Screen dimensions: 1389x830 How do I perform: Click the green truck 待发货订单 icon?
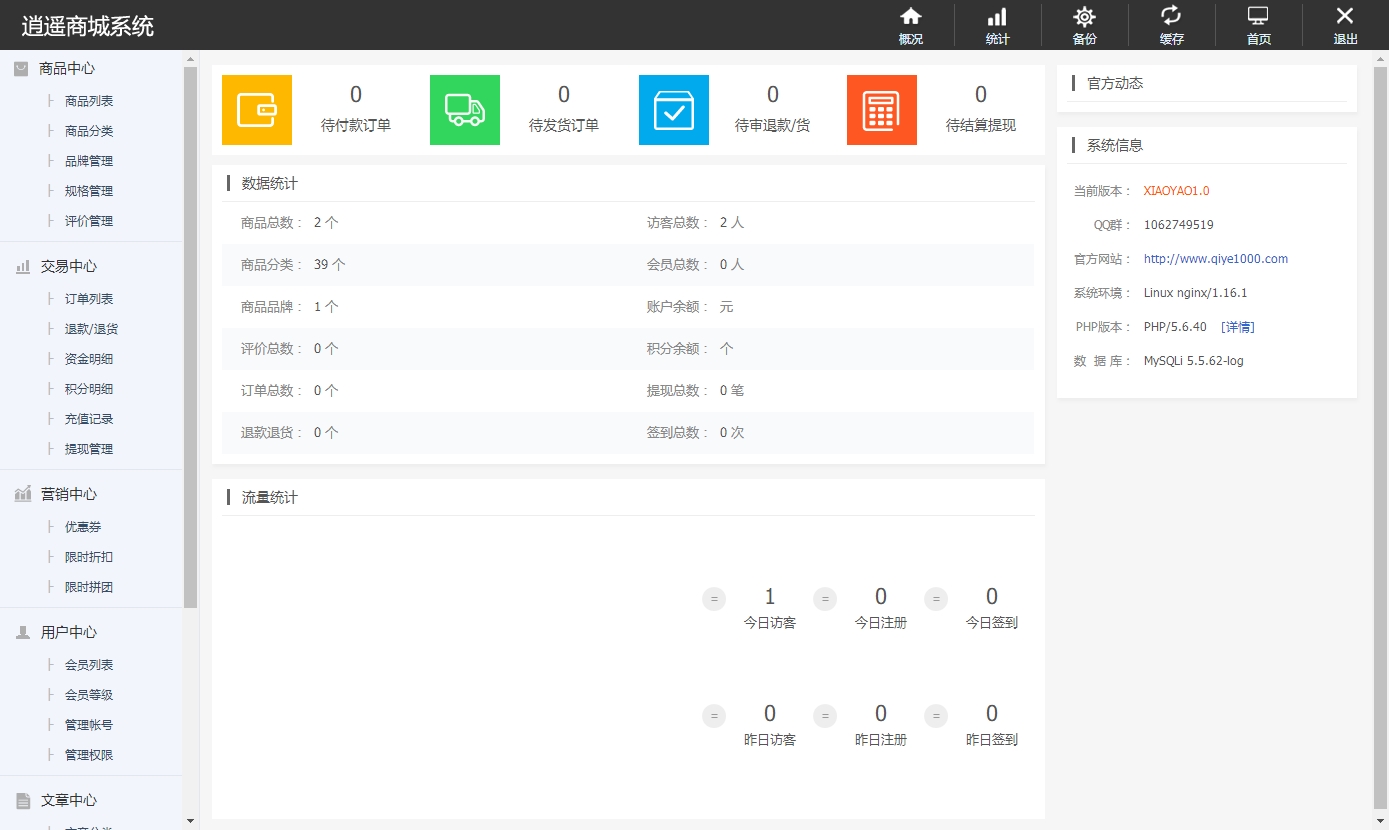(465, 110)
